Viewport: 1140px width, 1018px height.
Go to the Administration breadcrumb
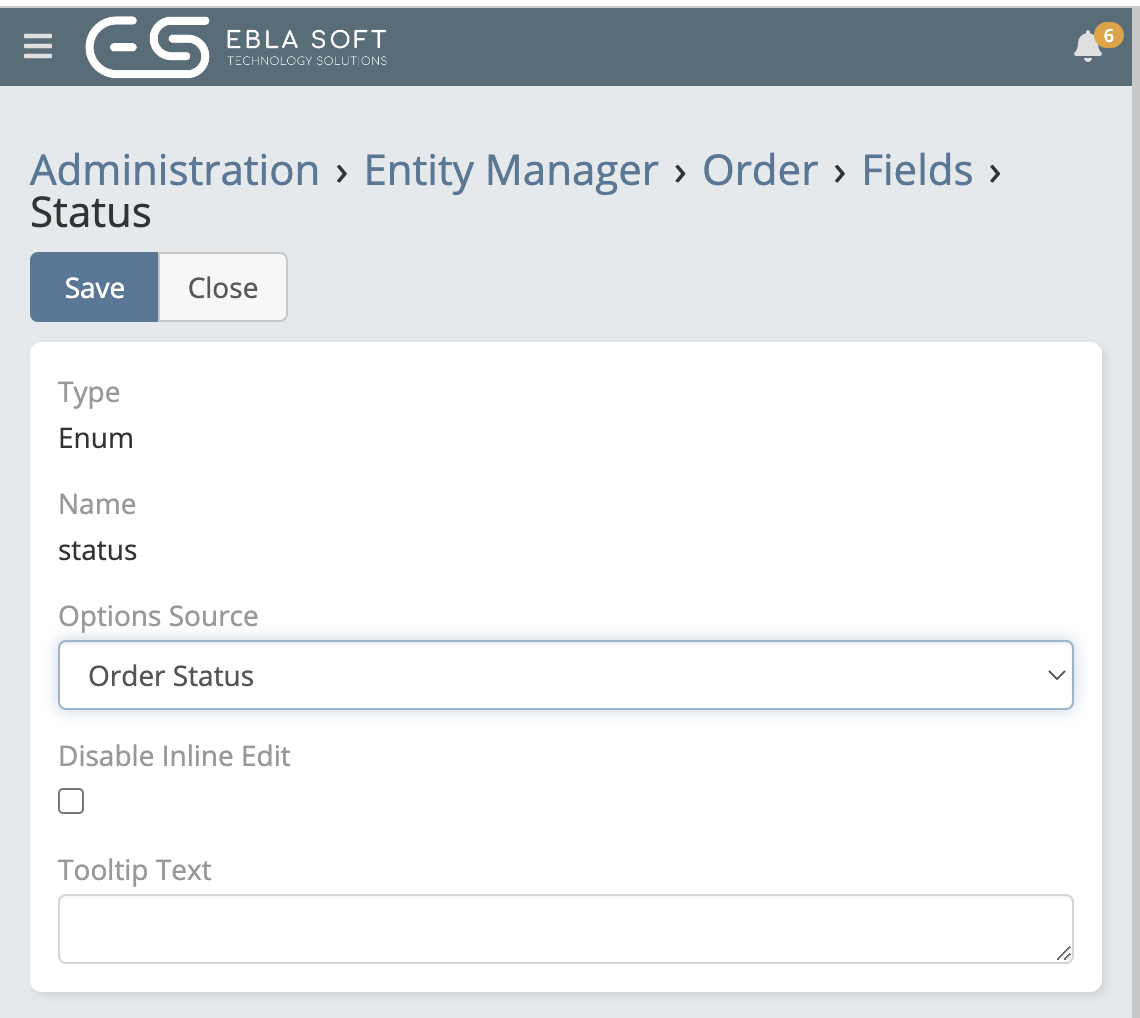[x=175, y=170]
